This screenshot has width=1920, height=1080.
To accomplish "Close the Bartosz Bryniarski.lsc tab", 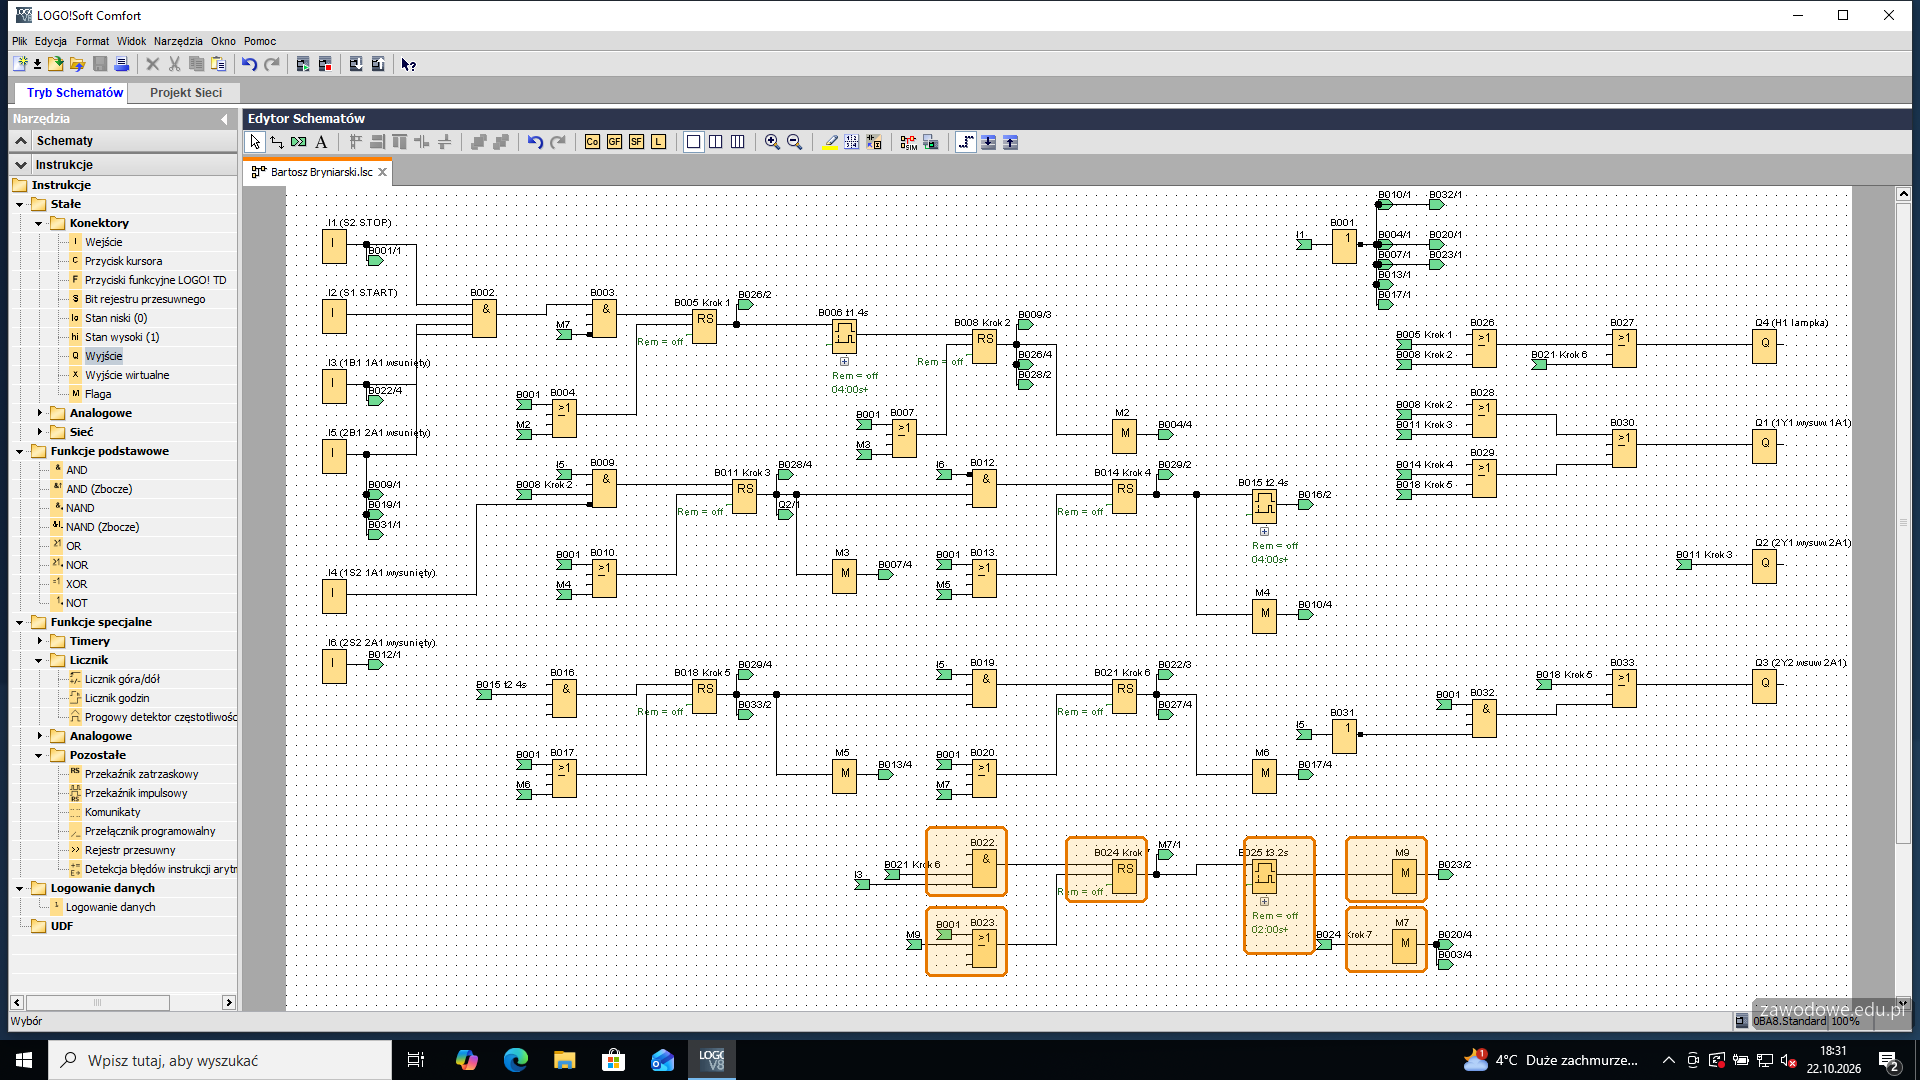I will pos(382,172).
